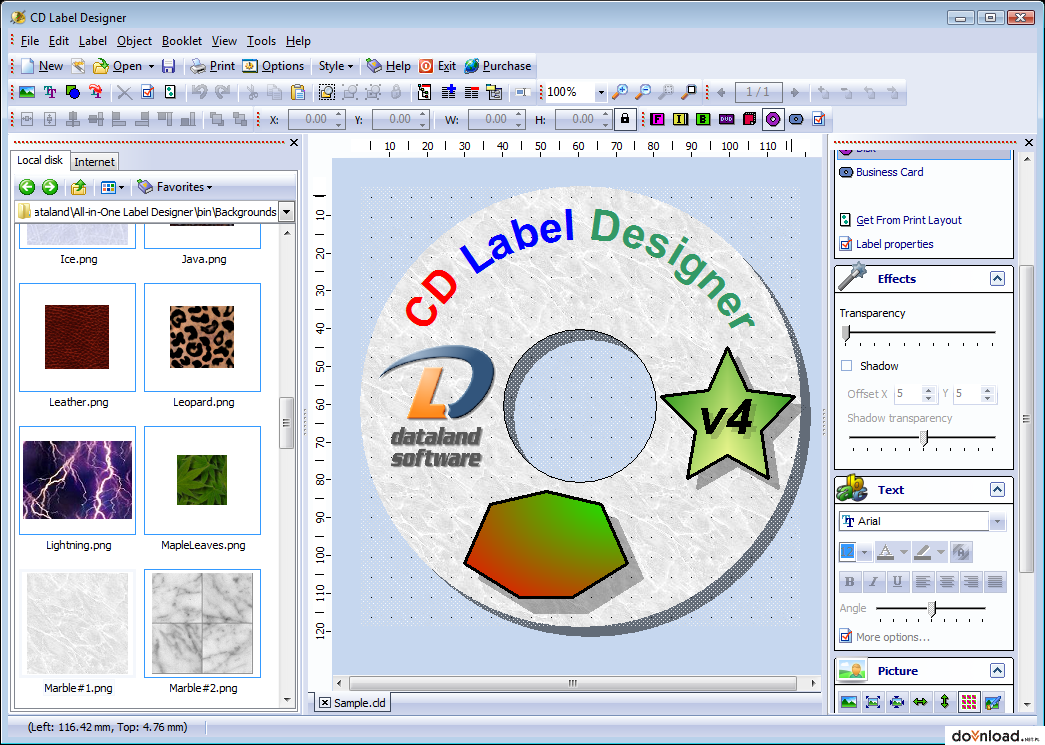This screenshot has height=745, width=1045.
Task: Go back in the file browser
Action: click(x=27, y=187)
